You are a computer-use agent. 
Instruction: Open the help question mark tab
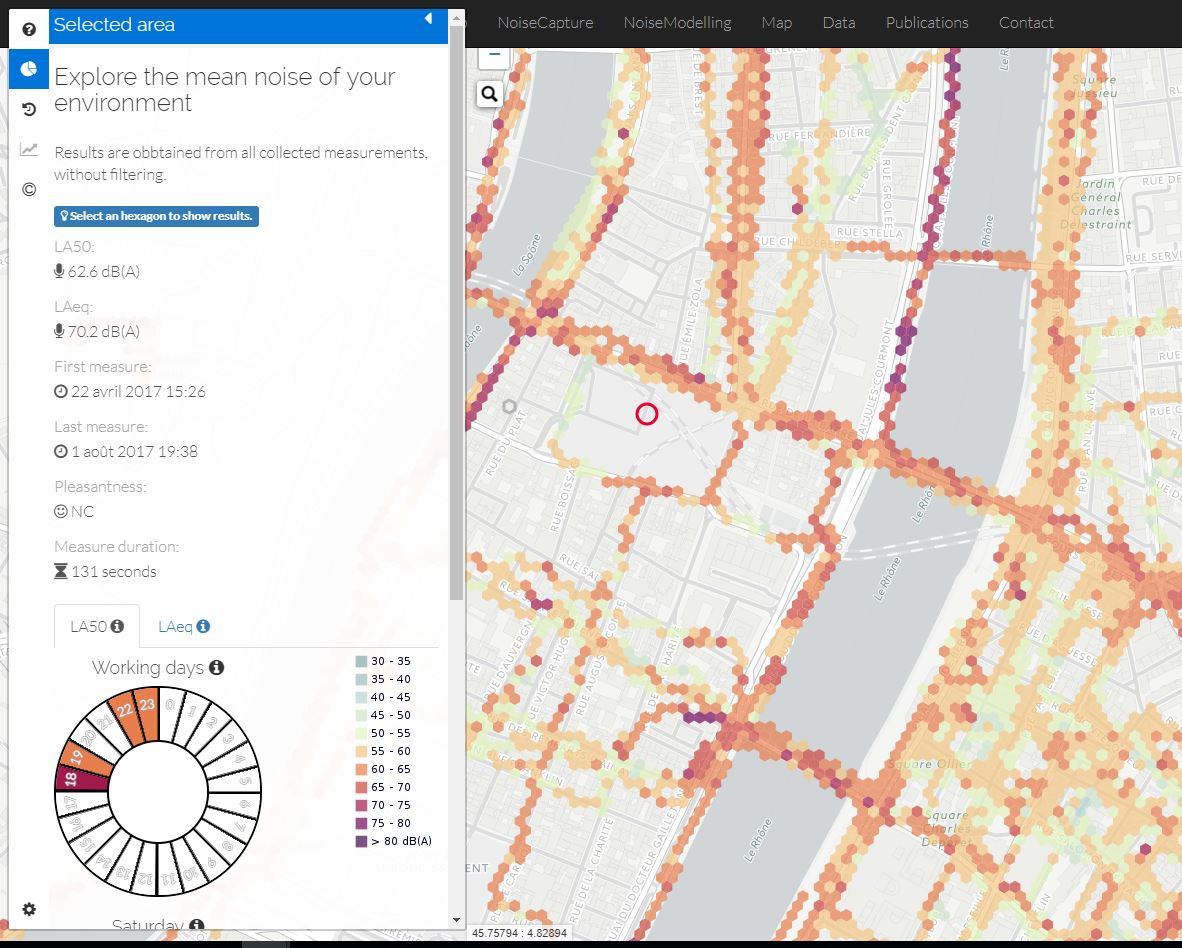pos(29,29)
